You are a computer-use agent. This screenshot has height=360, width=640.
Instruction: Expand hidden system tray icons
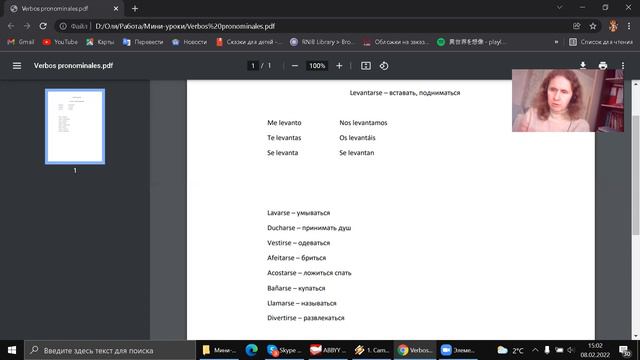[535, 350]
